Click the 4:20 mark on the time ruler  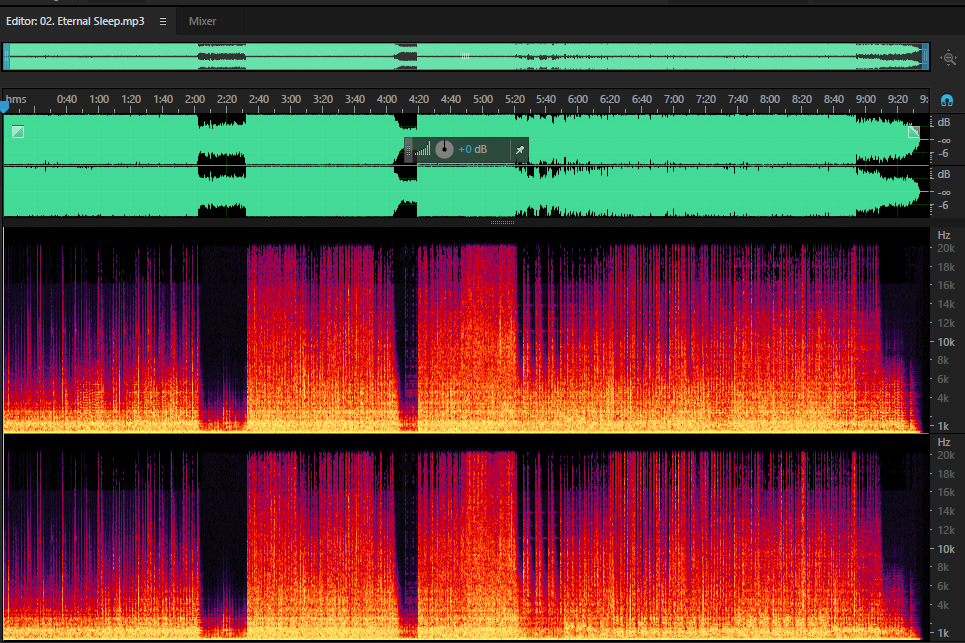click(418, 99)
